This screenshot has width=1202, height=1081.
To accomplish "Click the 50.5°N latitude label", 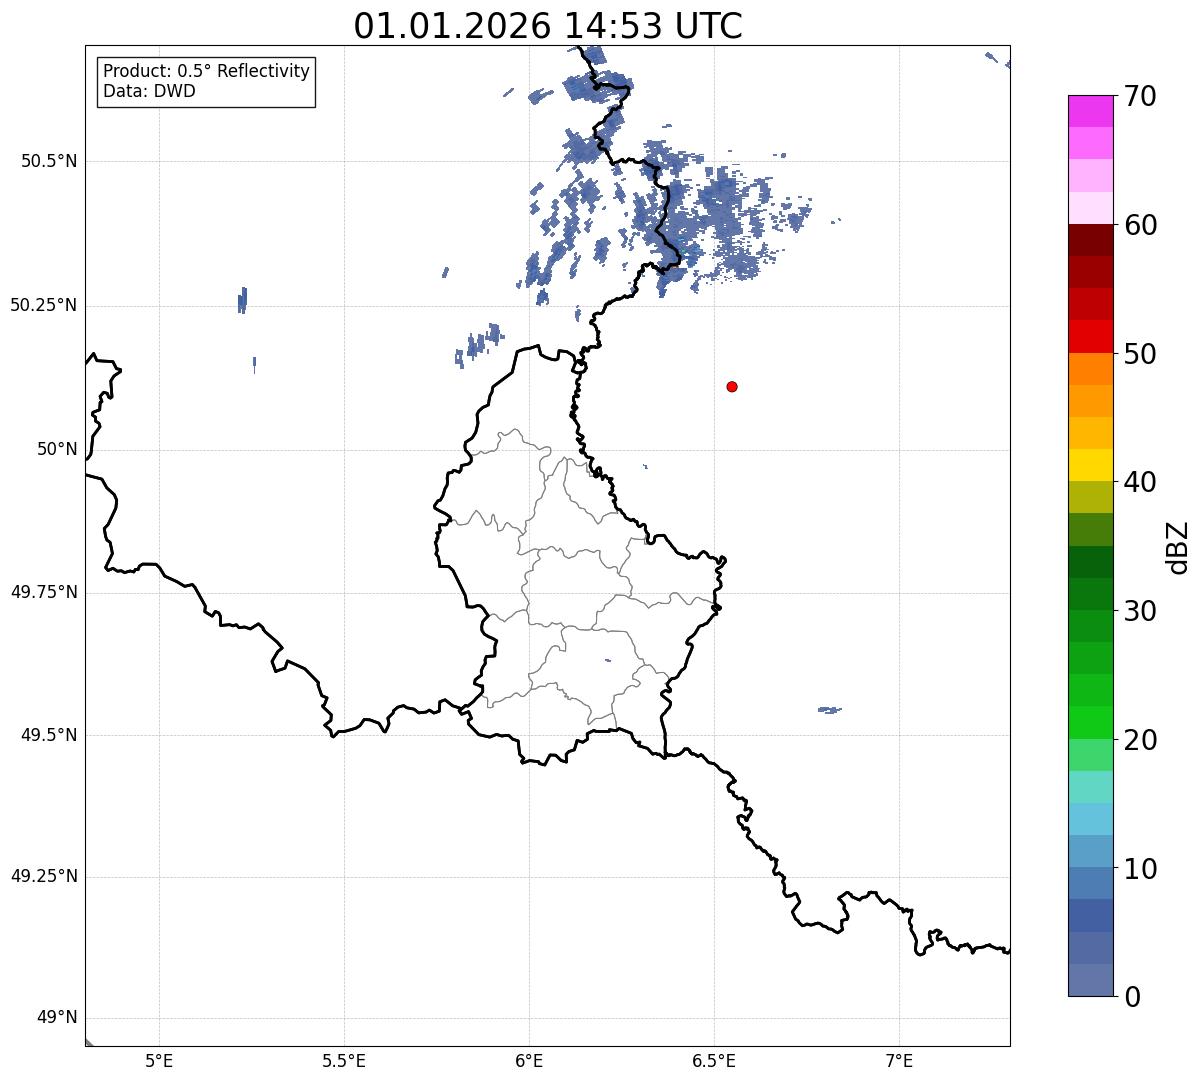I will [x=49, y=161].
